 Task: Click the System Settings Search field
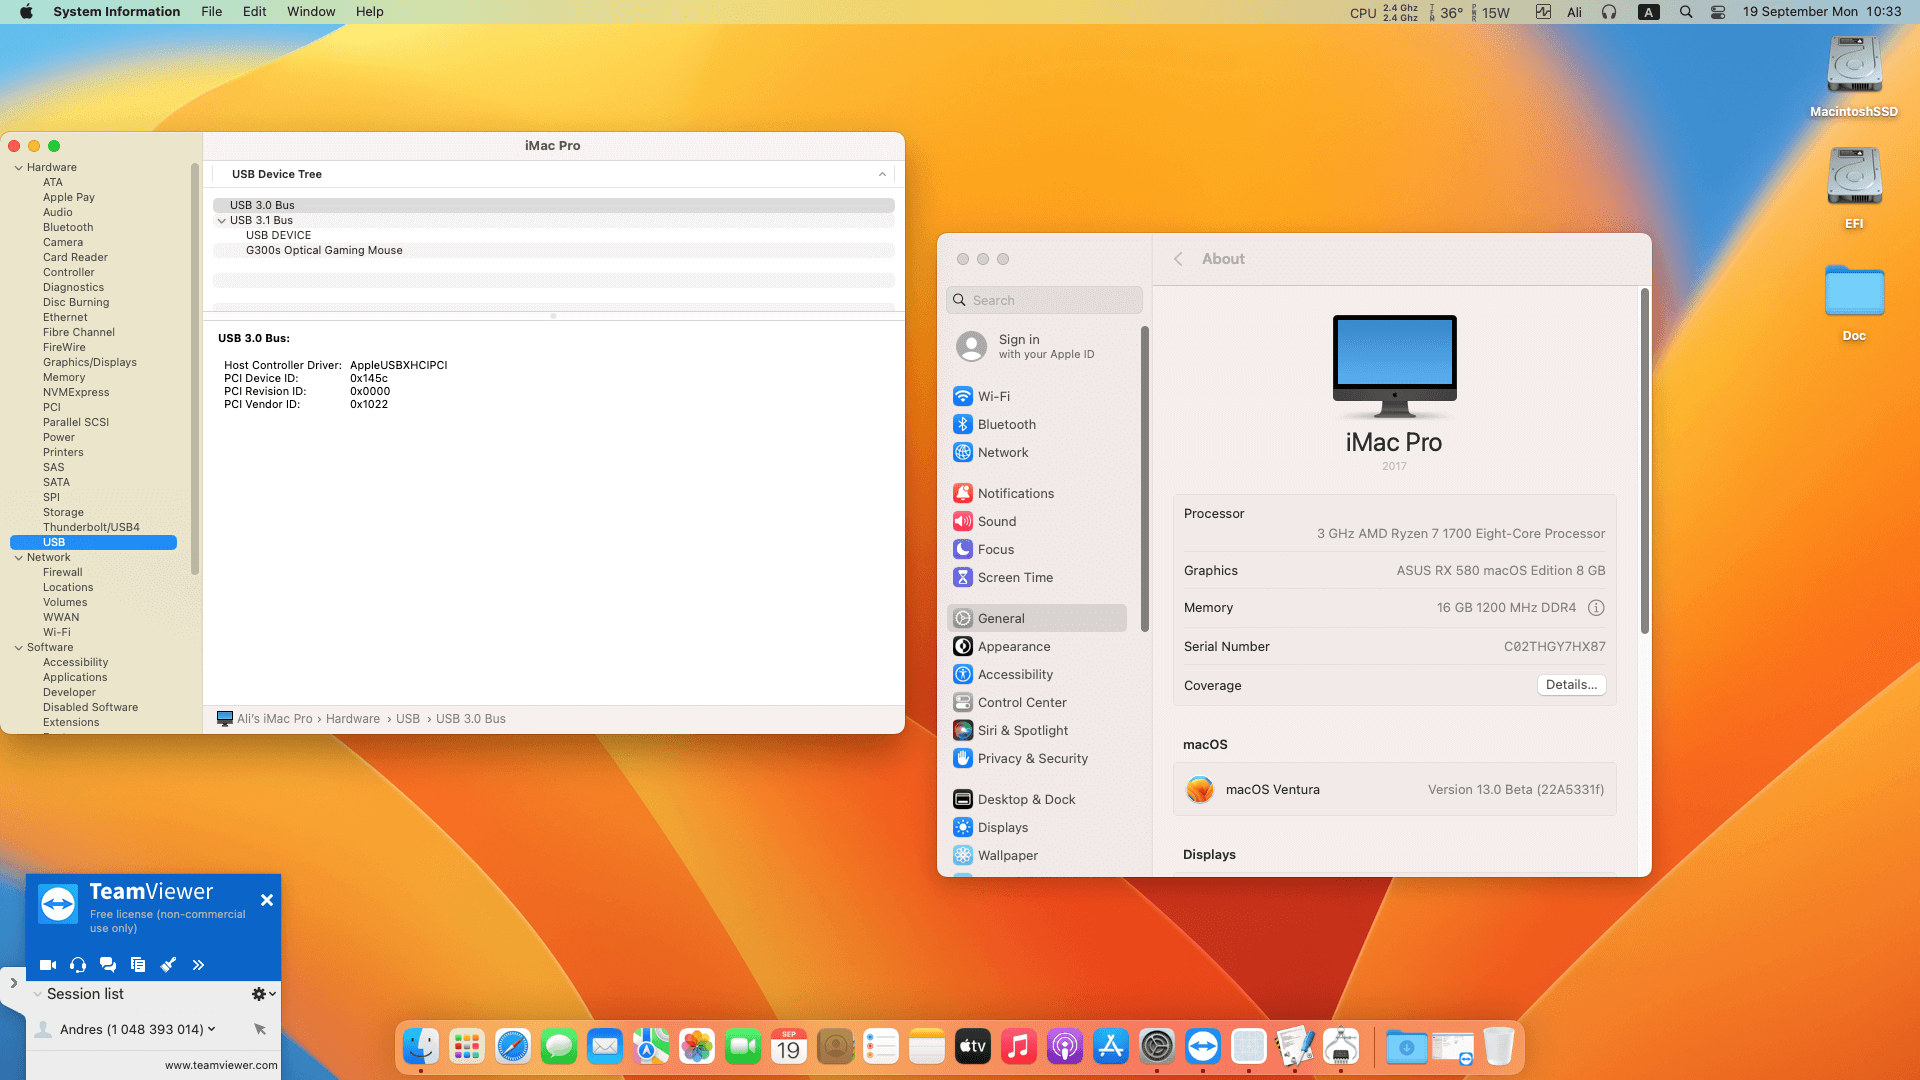click(1044, 300)
